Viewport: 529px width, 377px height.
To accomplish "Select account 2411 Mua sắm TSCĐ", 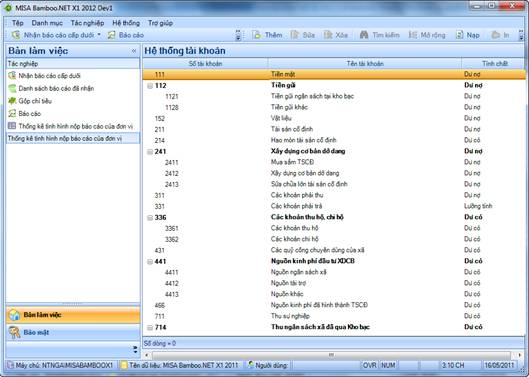I will coord(334,162).
